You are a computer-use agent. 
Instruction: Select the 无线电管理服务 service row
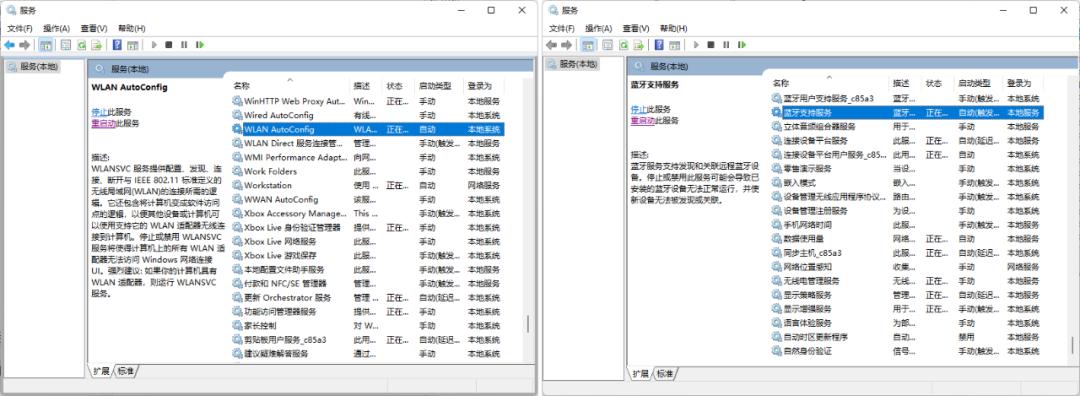coord(906,281)
